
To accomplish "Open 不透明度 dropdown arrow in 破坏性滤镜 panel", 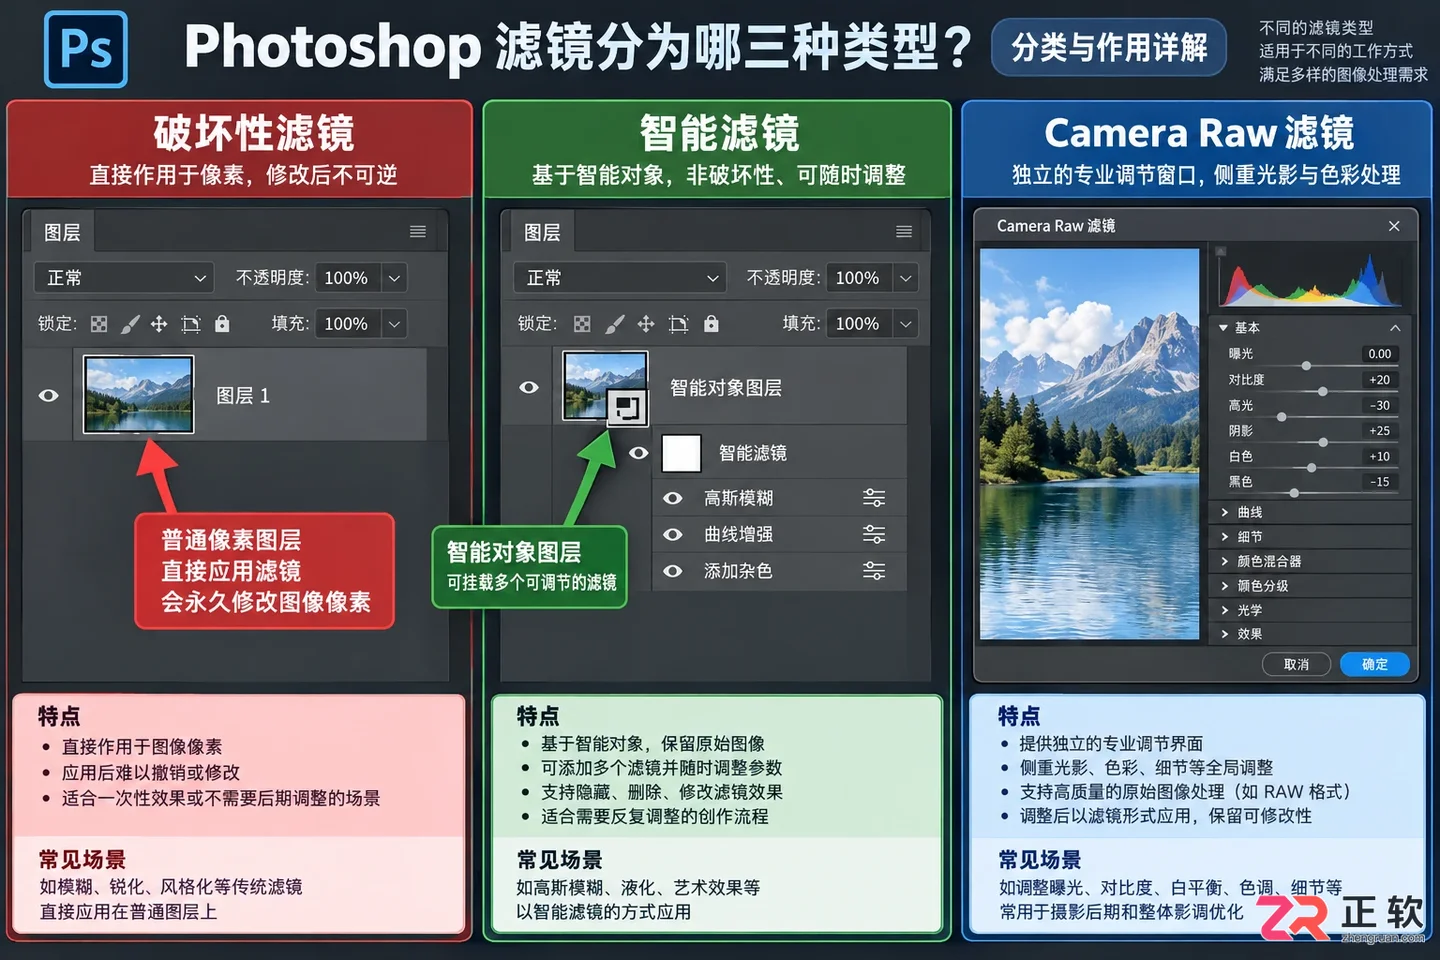I will click(x=395, y=278).
